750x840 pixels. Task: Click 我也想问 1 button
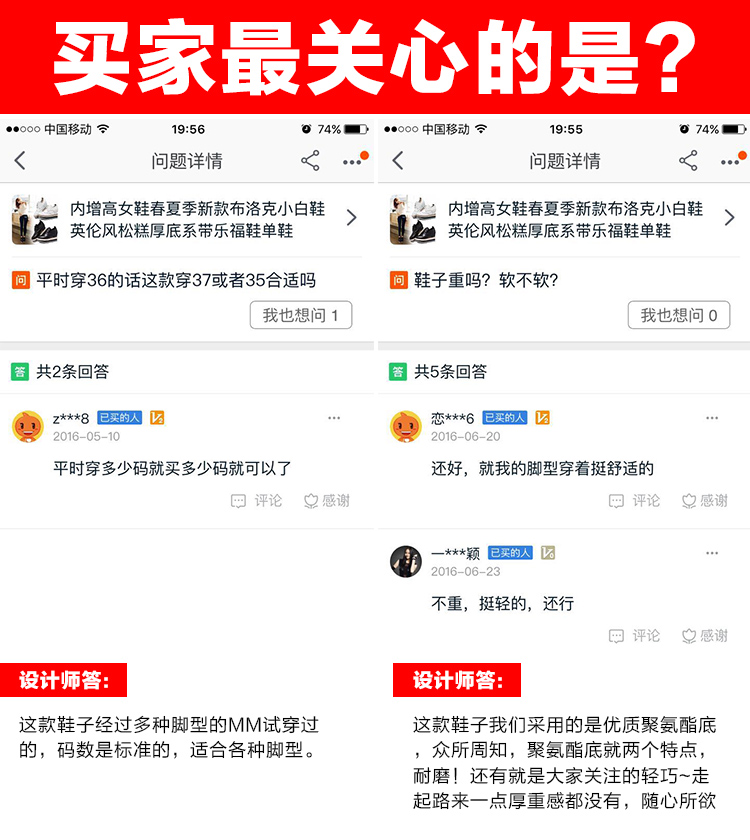301,315
